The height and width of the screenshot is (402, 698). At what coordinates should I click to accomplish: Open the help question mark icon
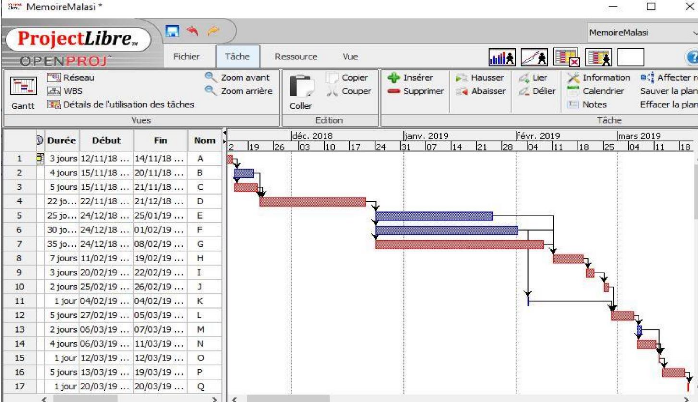(692, 57)
